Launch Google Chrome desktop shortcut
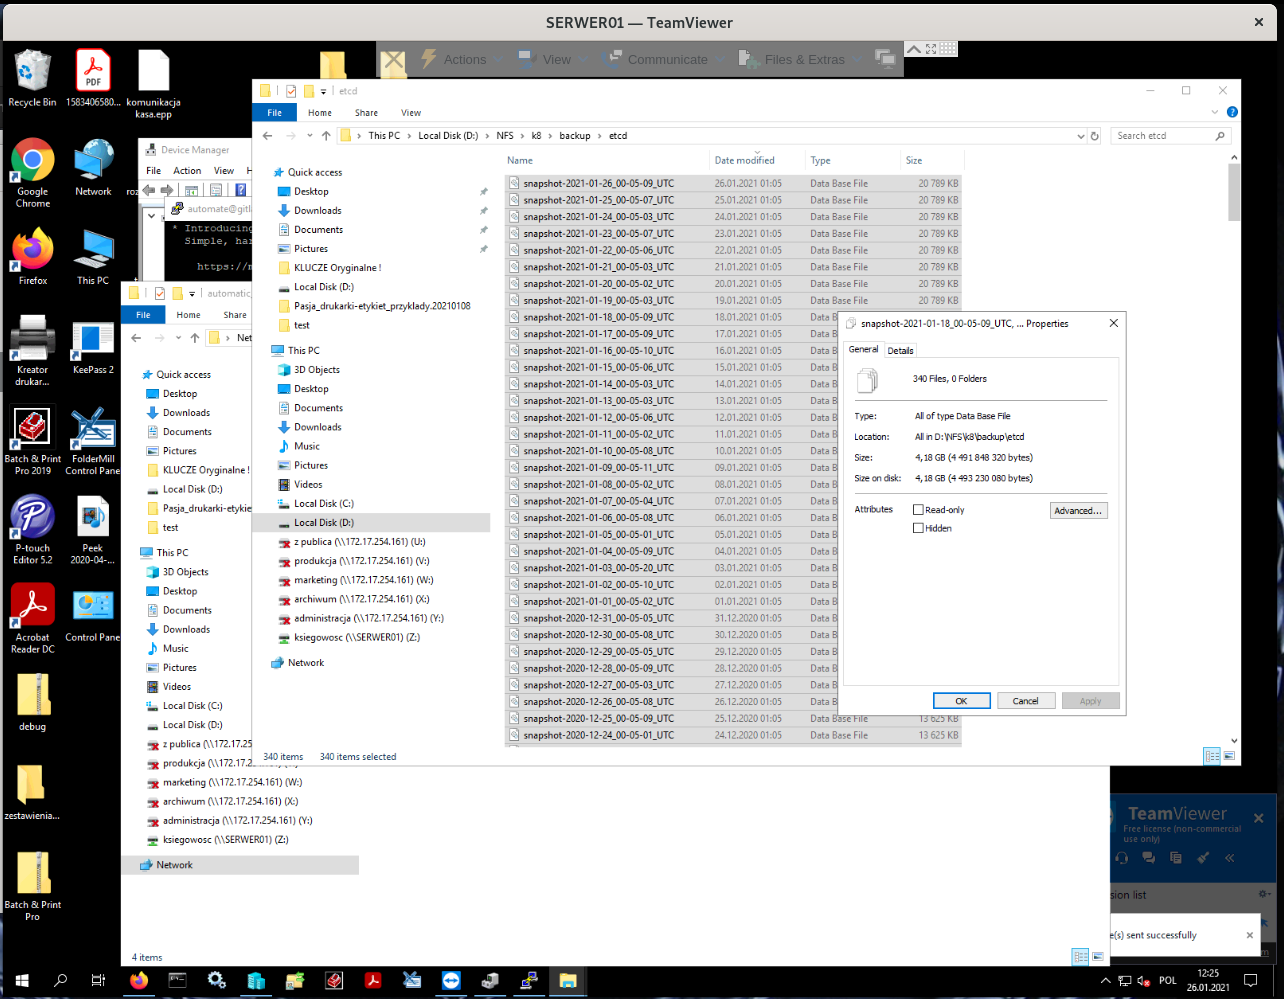The width and height of the screenshot is (1284, 999). tap(32, 173)
